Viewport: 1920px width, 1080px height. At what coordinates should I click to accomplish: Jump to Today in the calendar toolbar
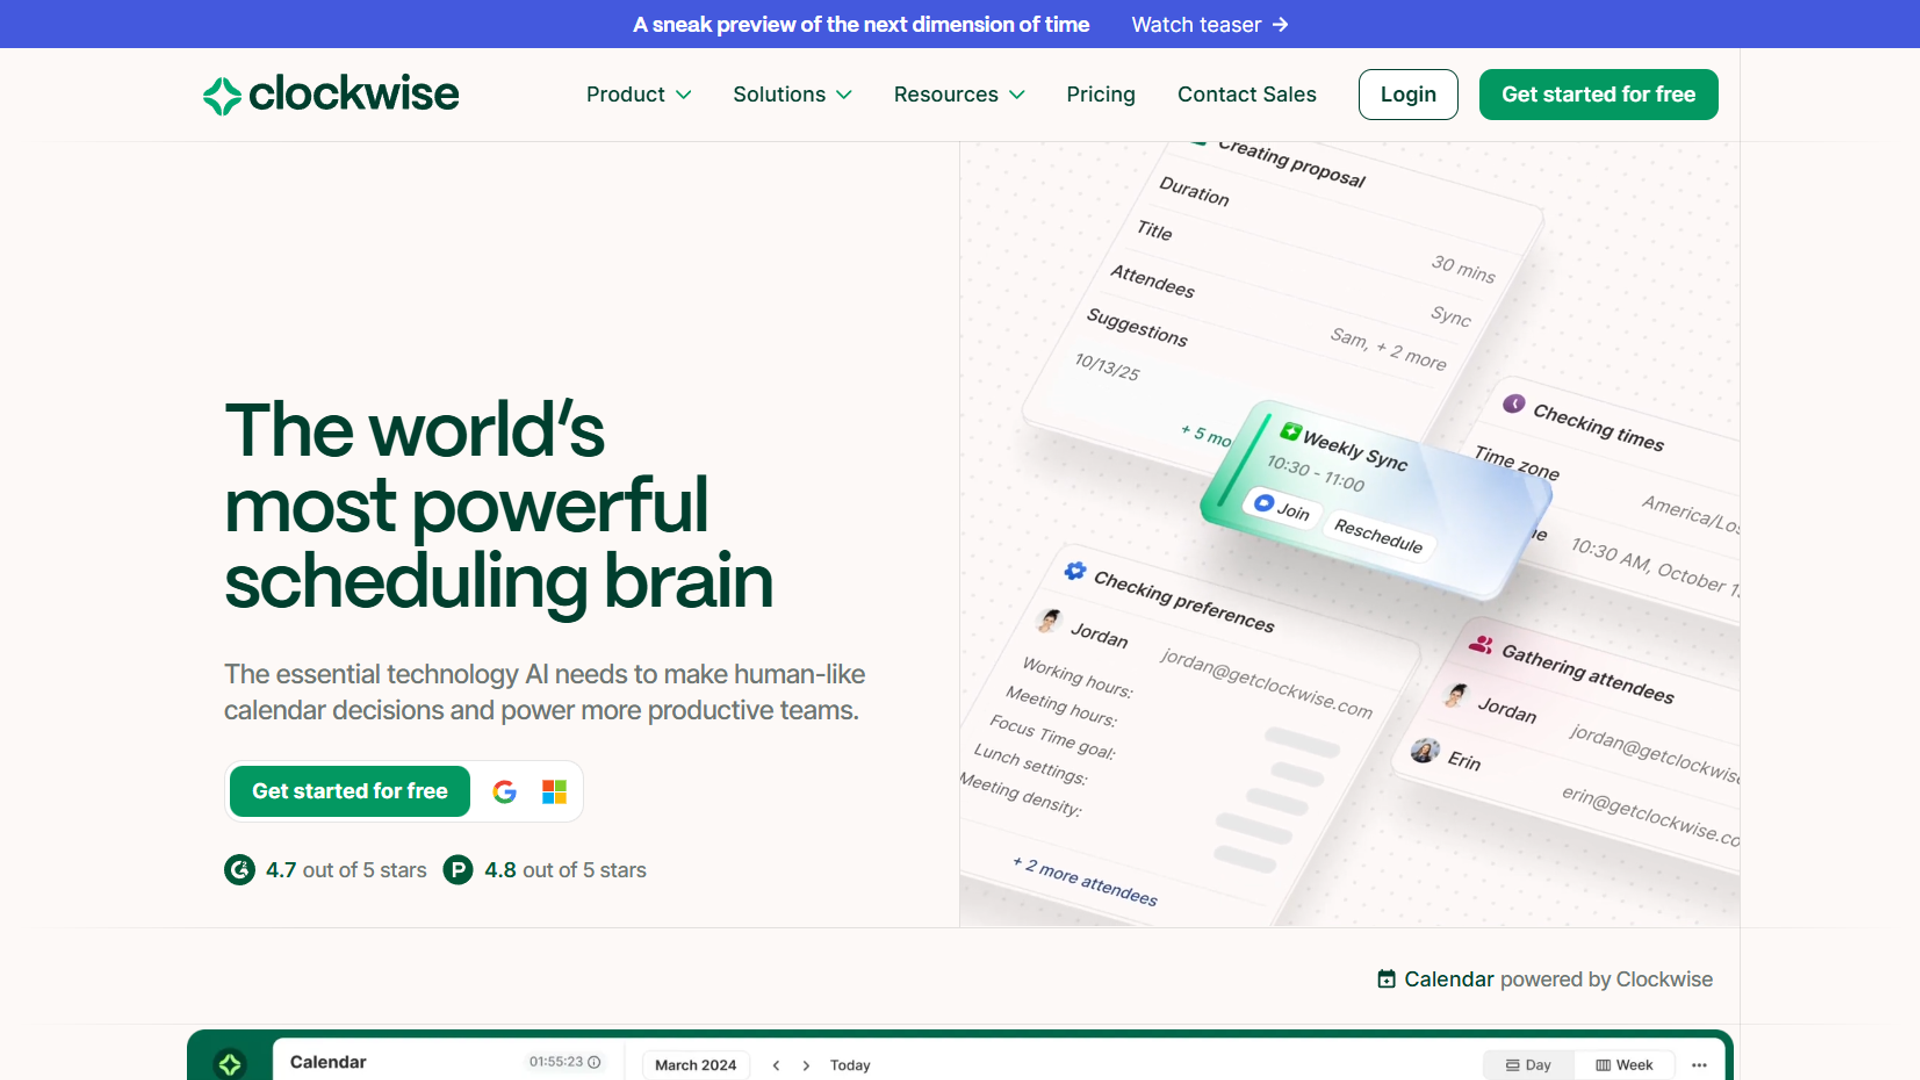(x=849, y=1065)
